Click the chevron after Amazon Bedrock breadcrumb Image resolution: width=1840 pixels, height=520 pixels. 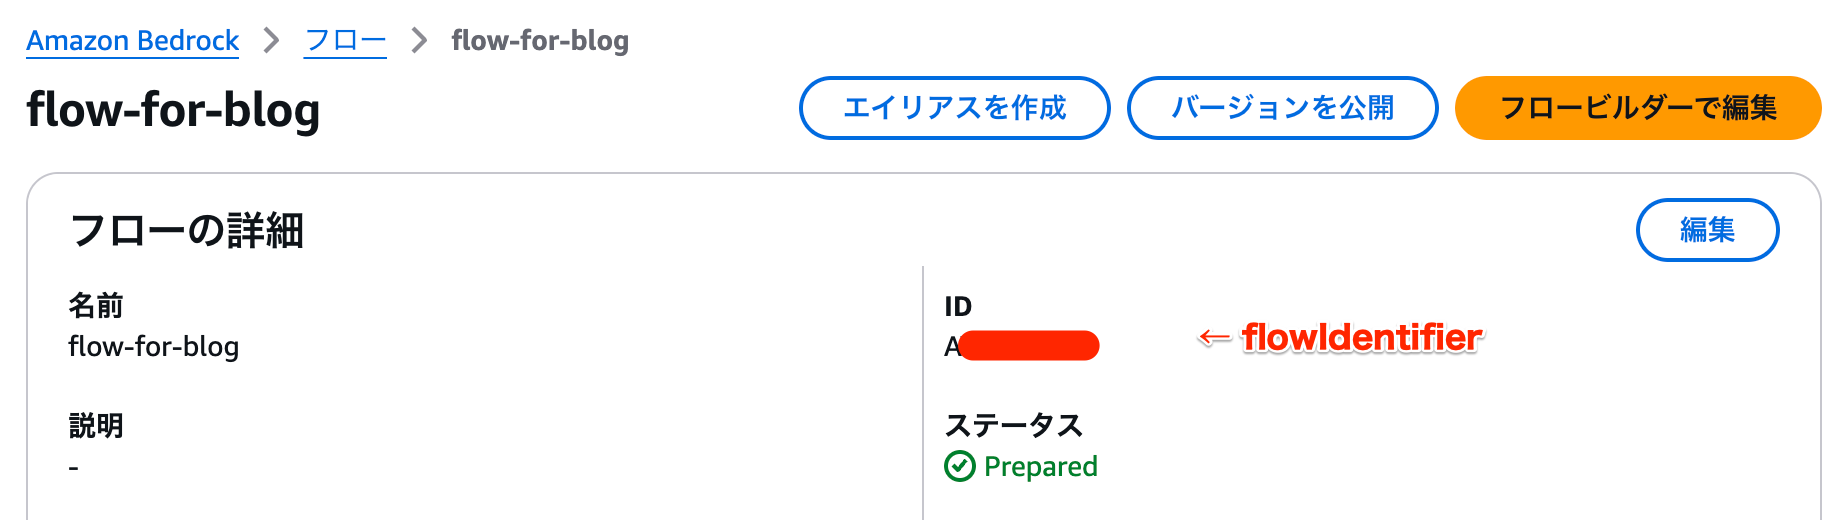tap(271, 41)
